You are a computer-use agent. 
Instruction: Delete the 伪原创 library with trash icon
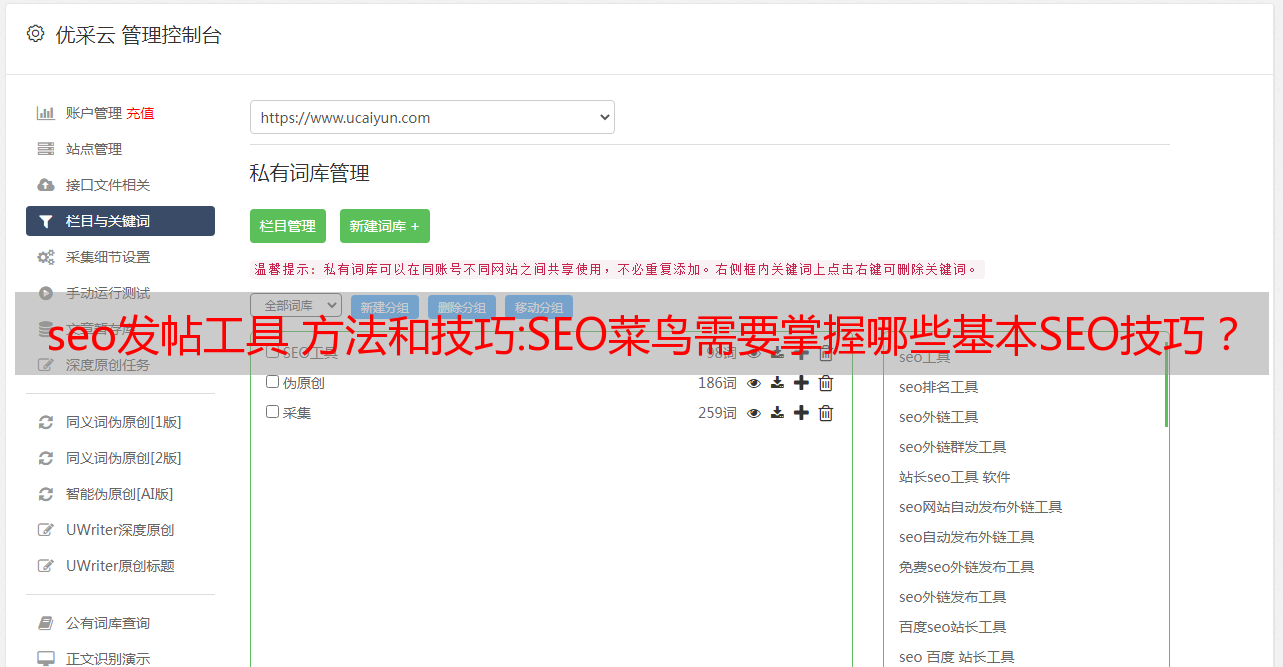[x=825, y=383]
